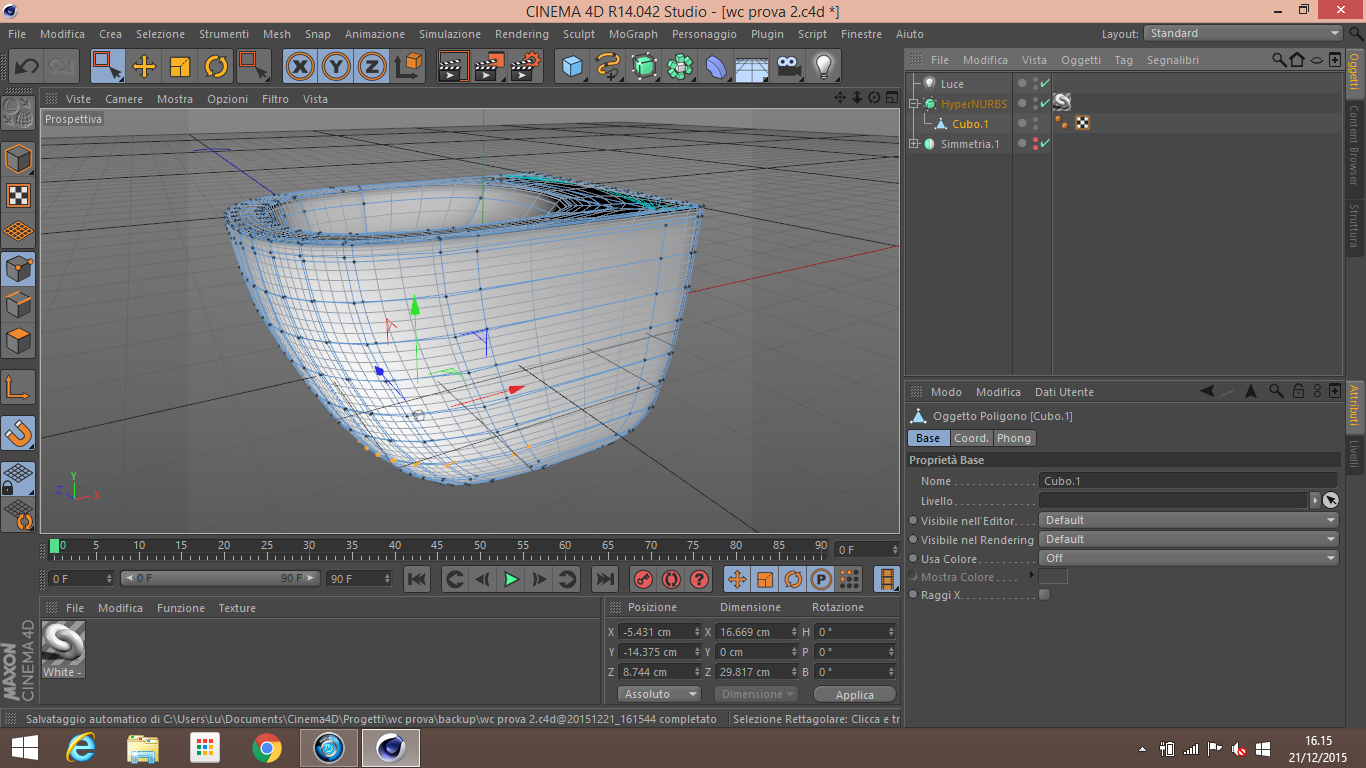Expand the Simmetria.1 tree item
Viewport: 1366px width, 768px height.
914,144
